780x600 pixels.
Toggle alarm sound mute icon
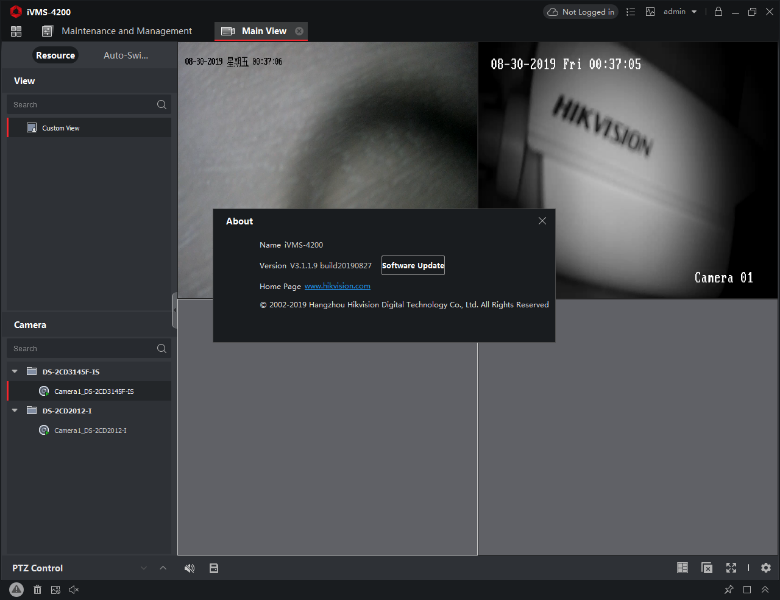[74, 590]
